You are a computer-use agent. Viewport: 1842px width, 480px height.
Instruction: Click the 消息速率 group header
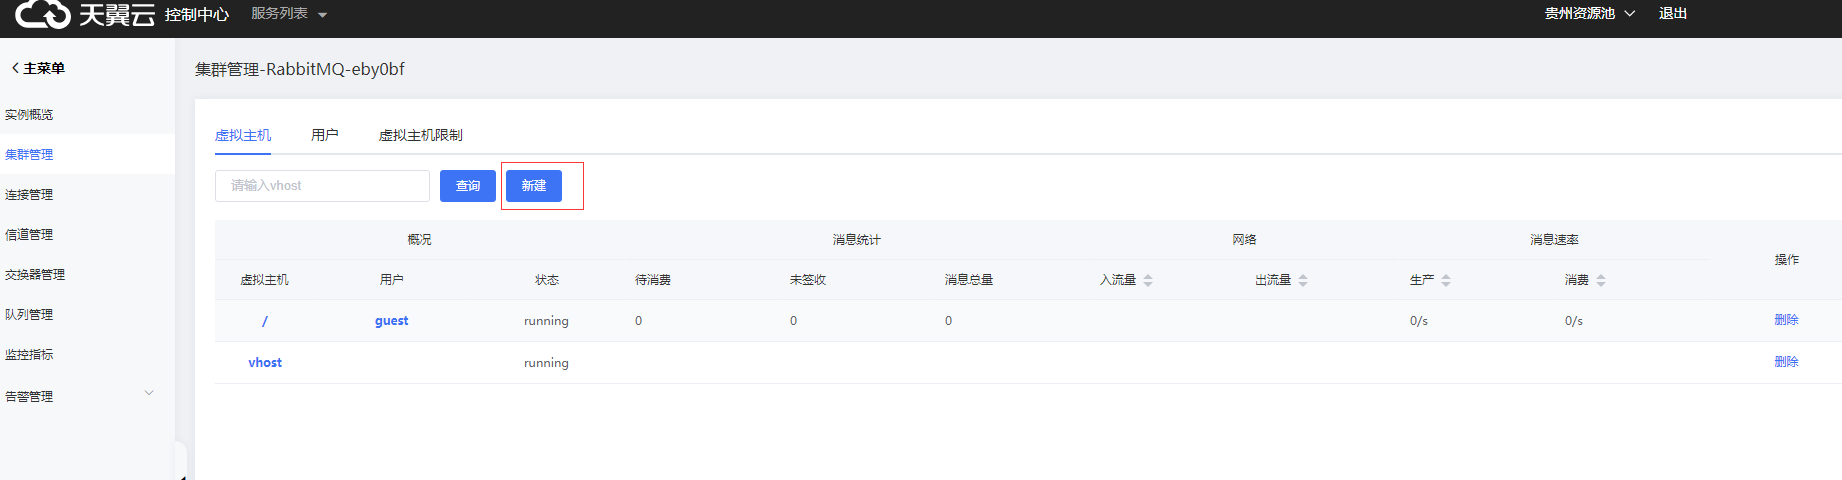pyautogui.click(x=1554, y=240)
